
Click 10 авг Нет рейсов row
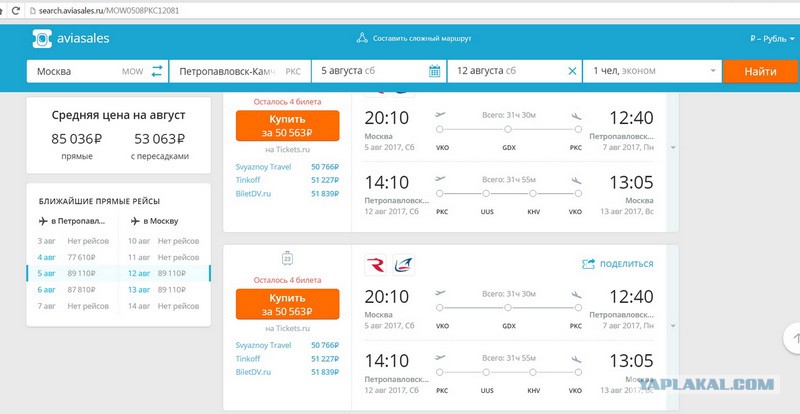pyautogui.click(x=163, y=241)
